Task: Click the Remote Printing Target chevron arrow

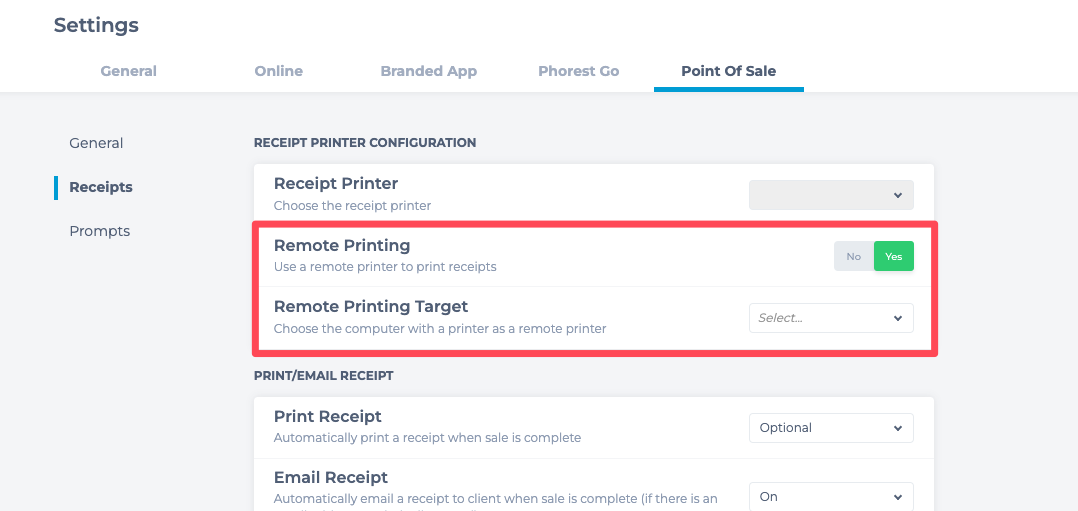Action: [897, 318]
